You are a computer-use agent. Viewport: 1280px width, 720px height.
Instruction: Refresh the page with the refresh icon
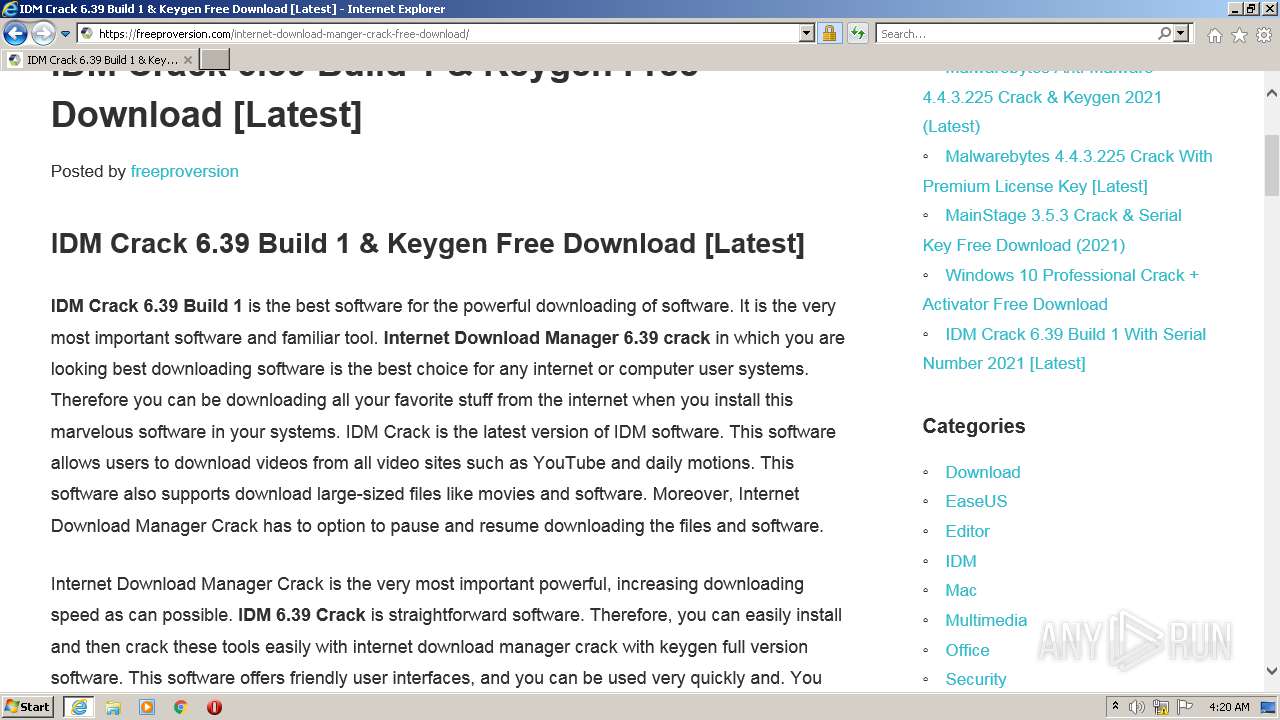point(858,34)
